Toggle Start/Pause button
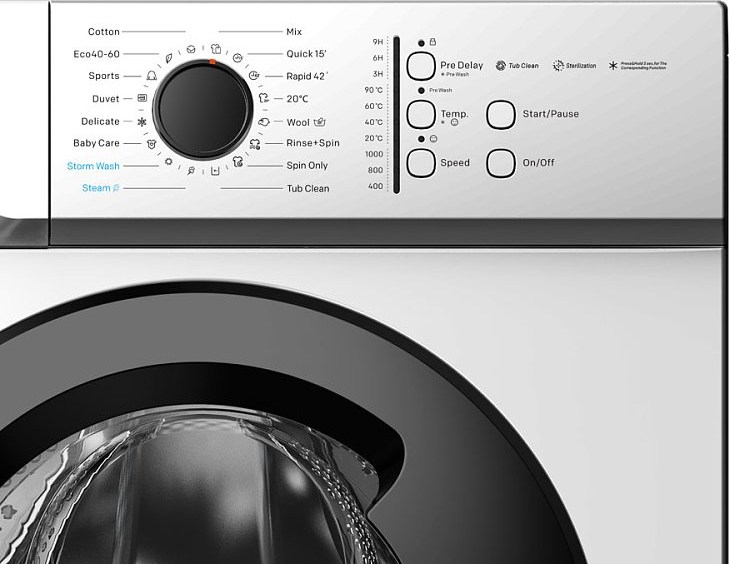Viewport: 729px width, 564px height. pos(501,114)
